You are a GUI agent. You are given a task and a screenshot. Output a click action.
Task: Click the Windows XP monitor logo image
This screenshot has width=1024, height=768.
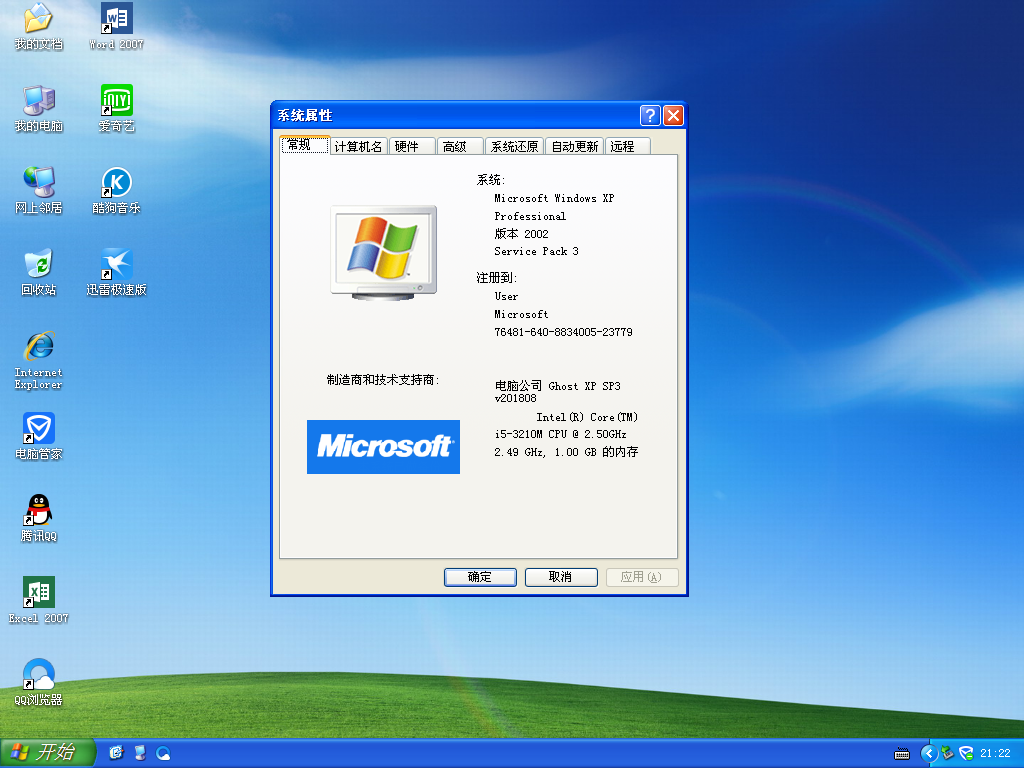(384, 253)
